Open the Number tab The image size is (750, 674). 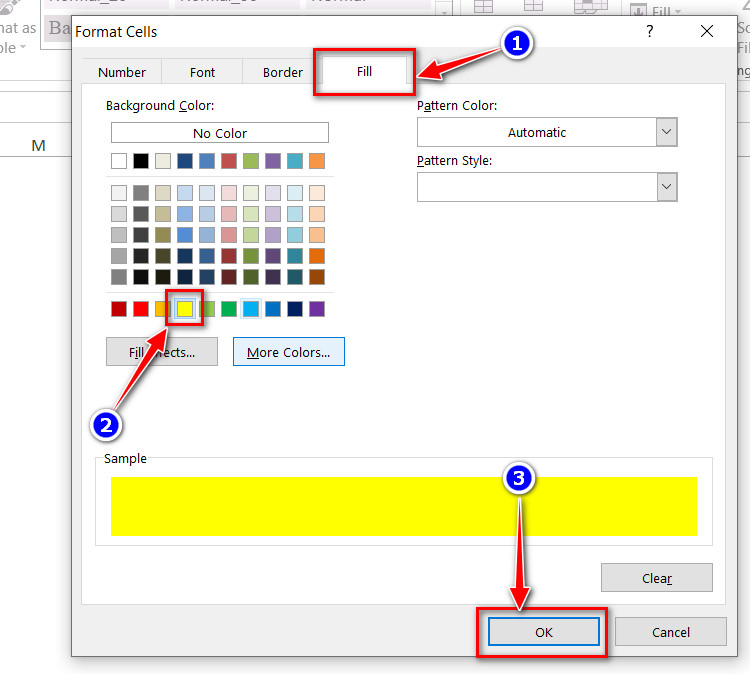click(121, 72)
